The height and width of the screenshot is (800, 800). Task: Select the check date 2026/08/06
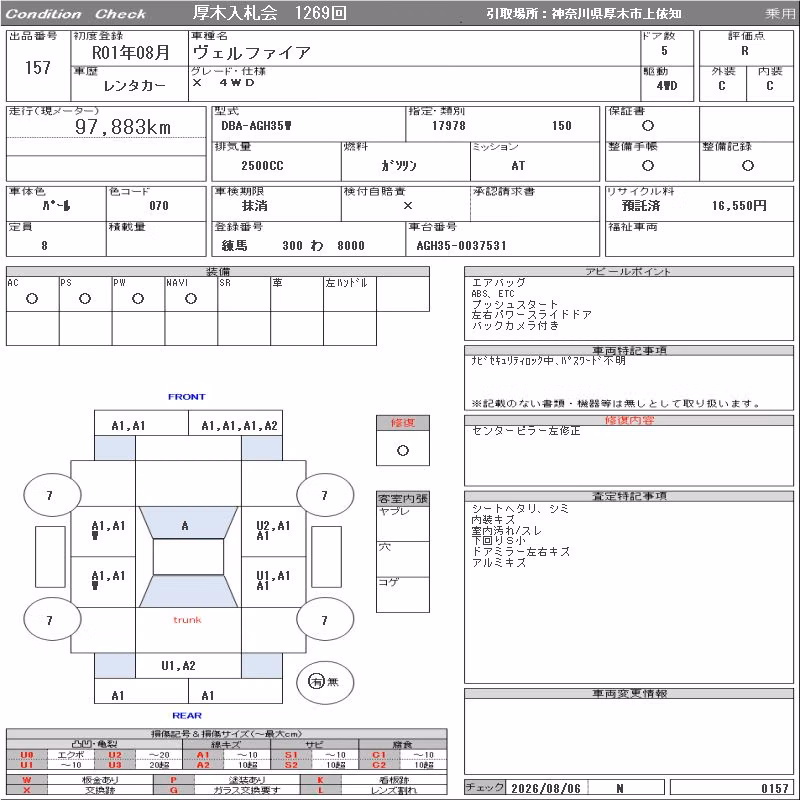(x=546, y=788)
